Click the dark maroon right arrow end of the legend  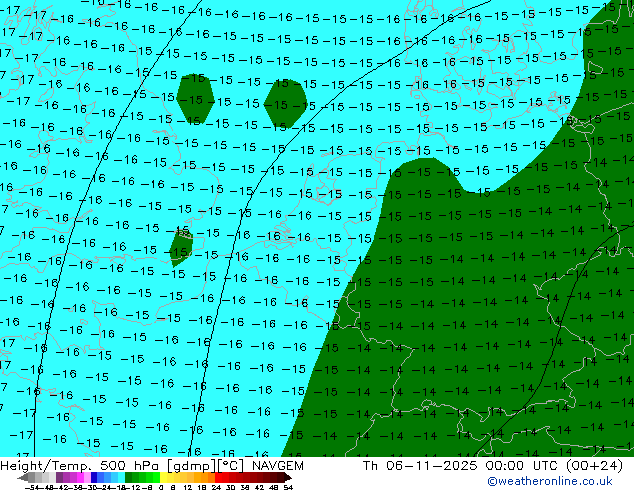[288, 477]
